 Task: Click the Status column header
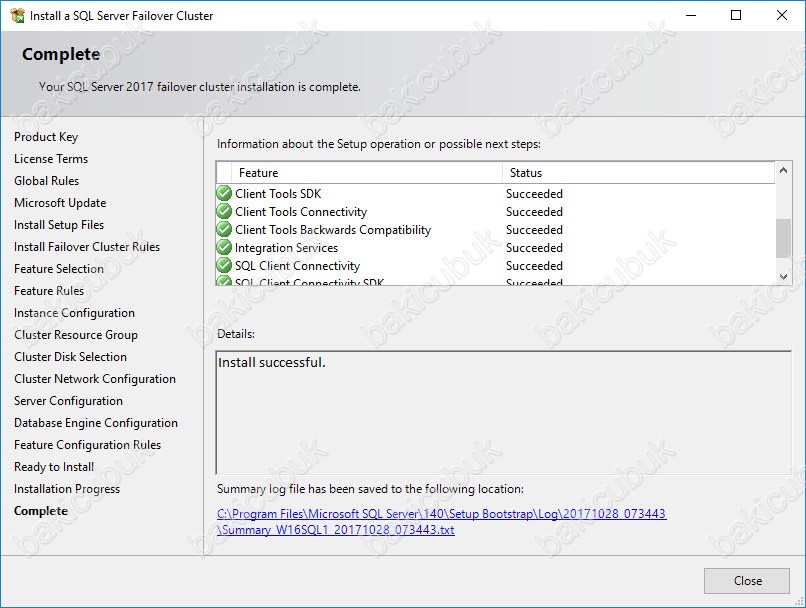click(x=638, y=173)
